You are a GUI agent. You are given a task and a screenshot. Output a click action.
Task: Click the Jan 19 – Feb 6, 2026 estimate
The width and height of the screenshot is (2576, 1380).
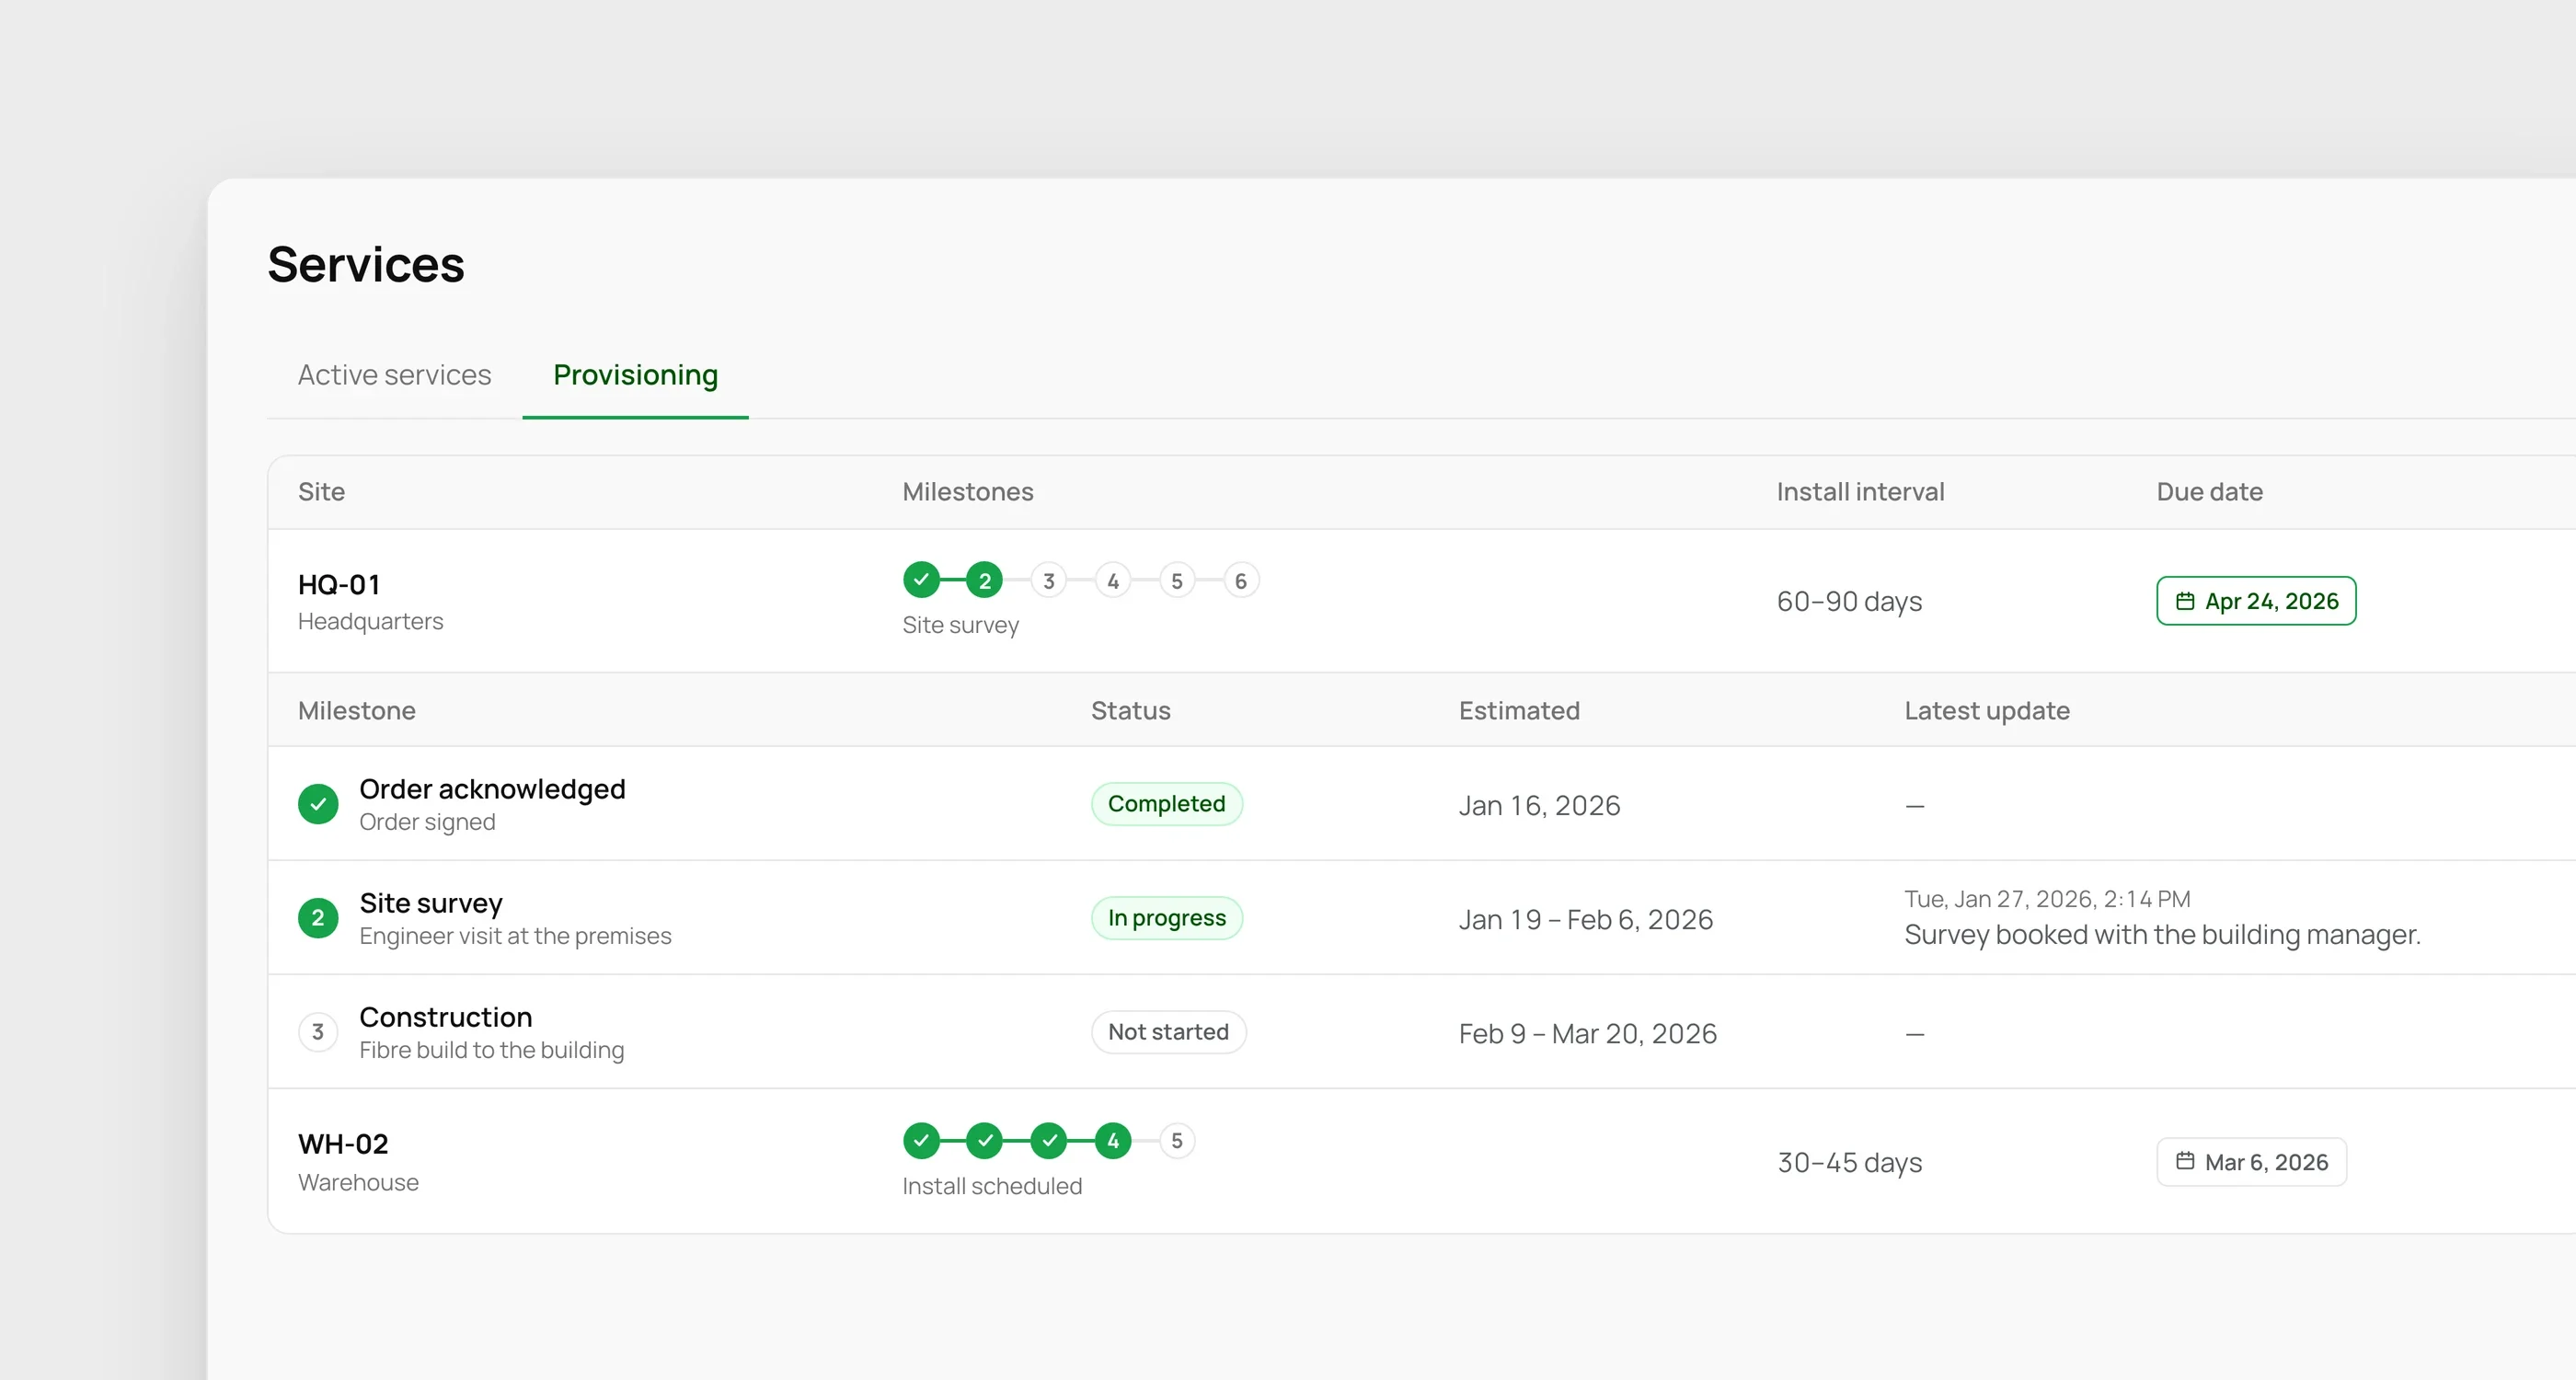(x=1585, y=919)
